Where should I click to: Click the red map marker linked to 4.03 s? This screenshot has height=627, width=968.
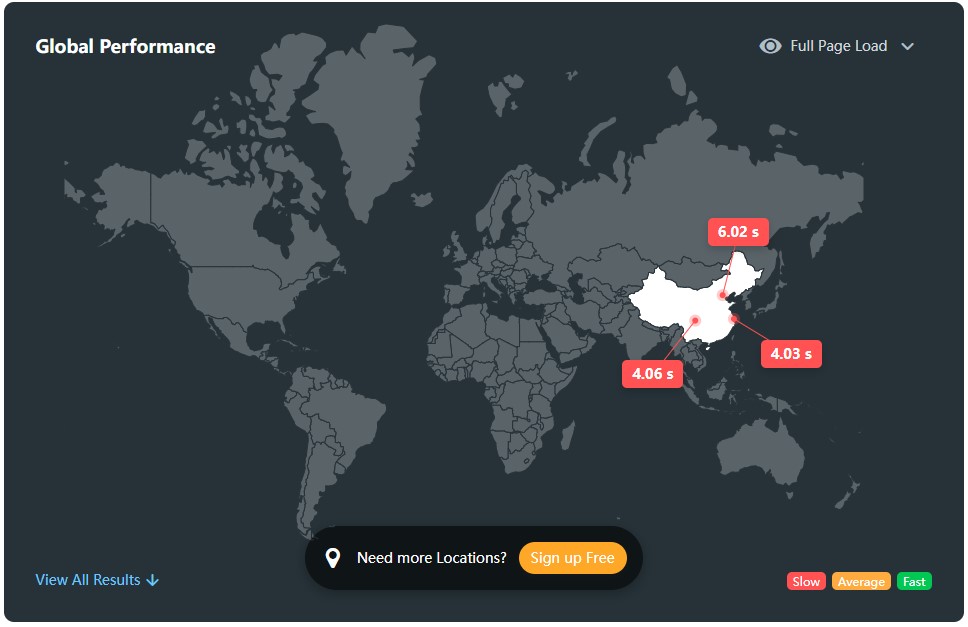733,318
